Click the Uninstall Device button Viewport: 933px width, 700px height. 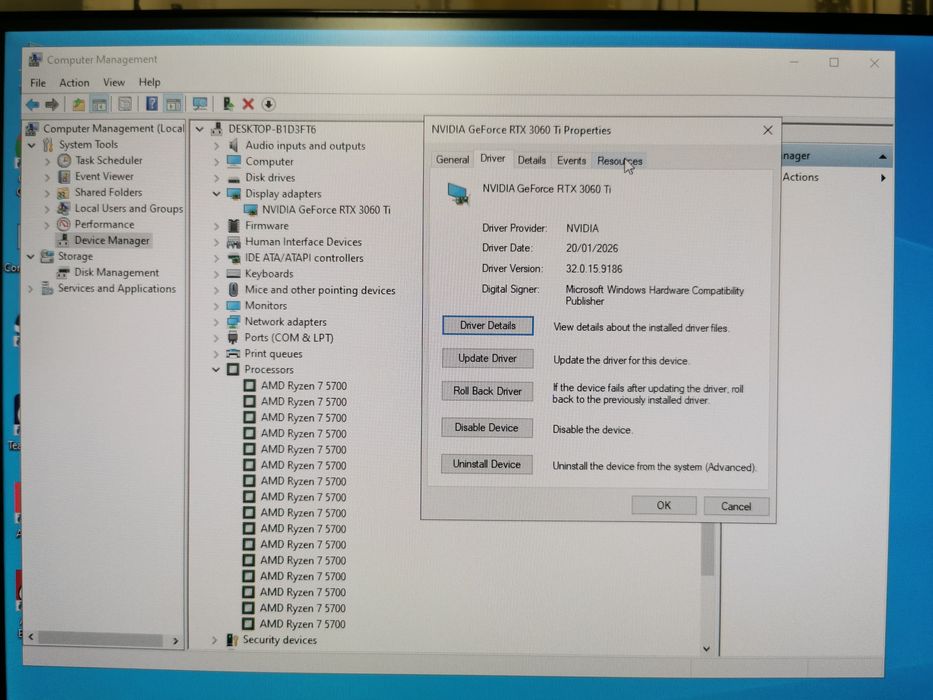(487, 464)
